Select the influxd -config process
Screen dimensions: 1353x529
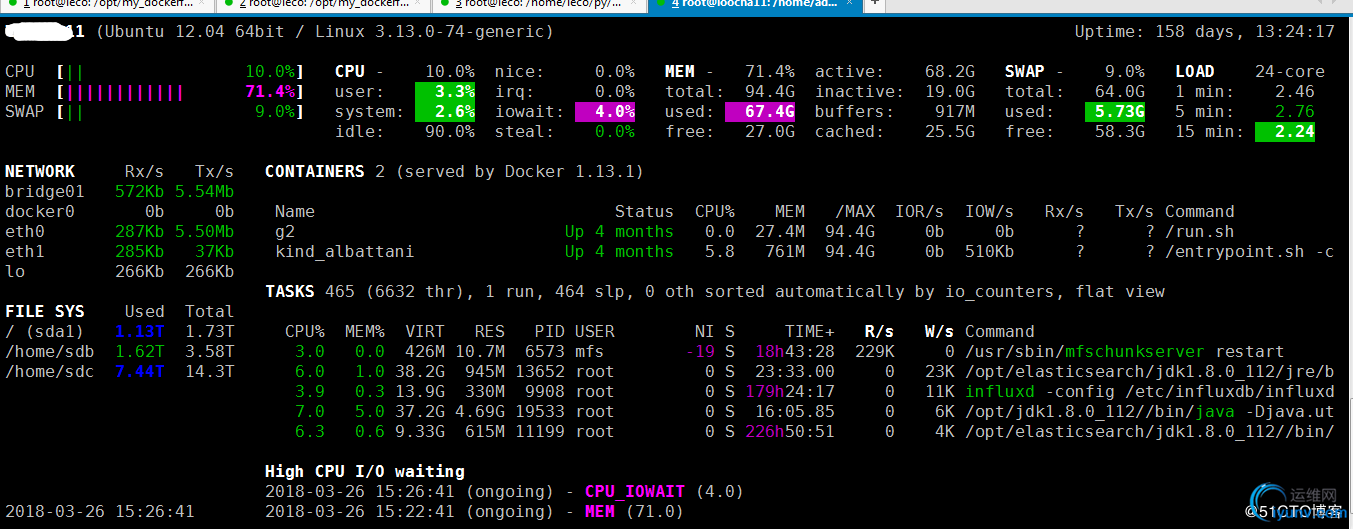810,392
